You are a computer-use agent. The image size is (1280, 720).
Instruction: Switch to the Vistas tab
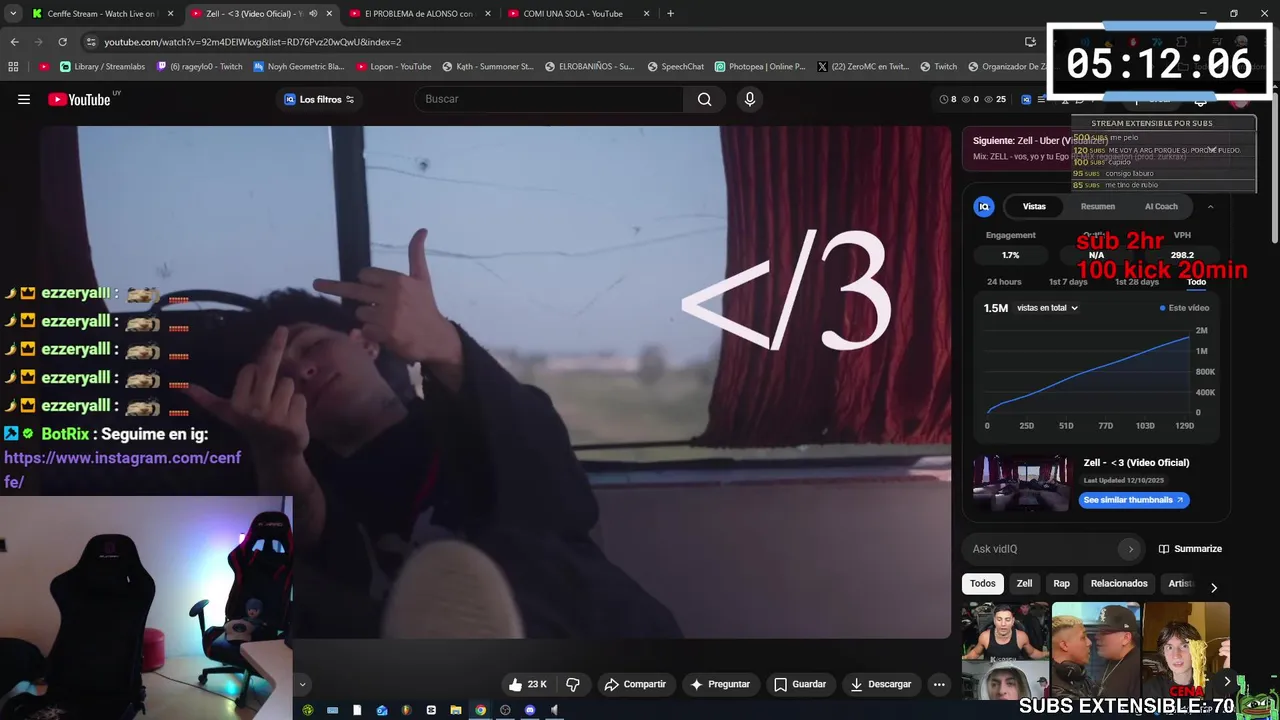[x=1034, y=206]
